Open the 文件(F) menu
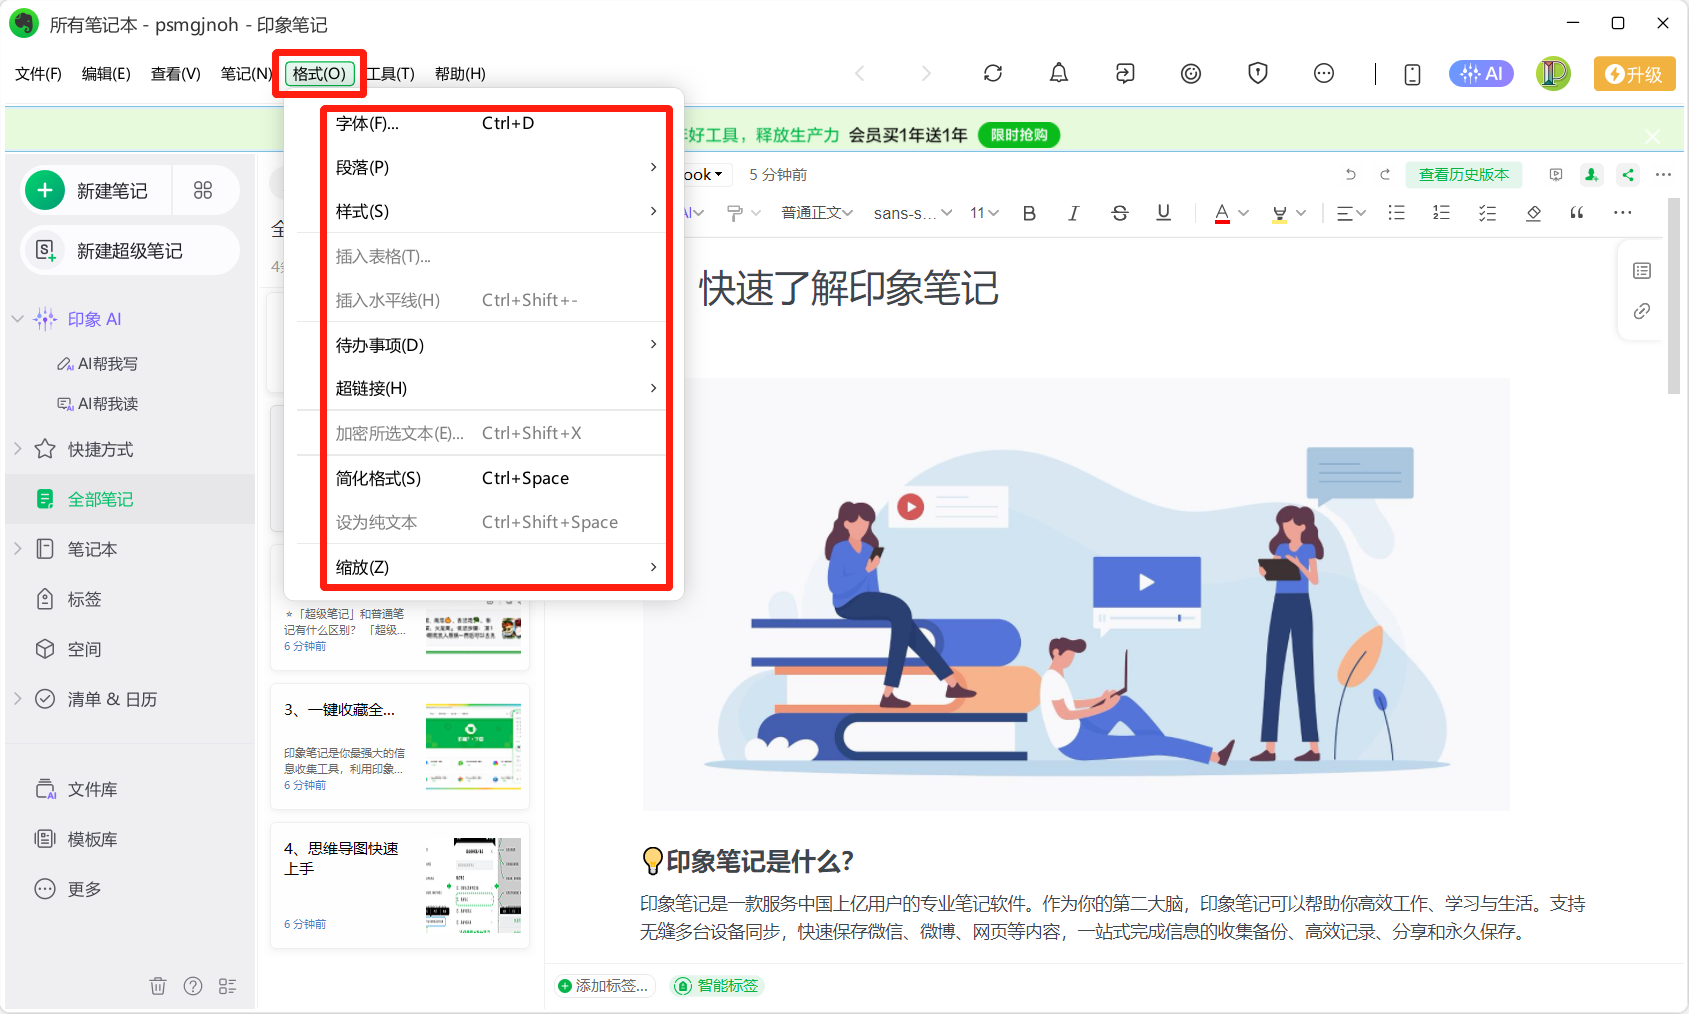 39,74
